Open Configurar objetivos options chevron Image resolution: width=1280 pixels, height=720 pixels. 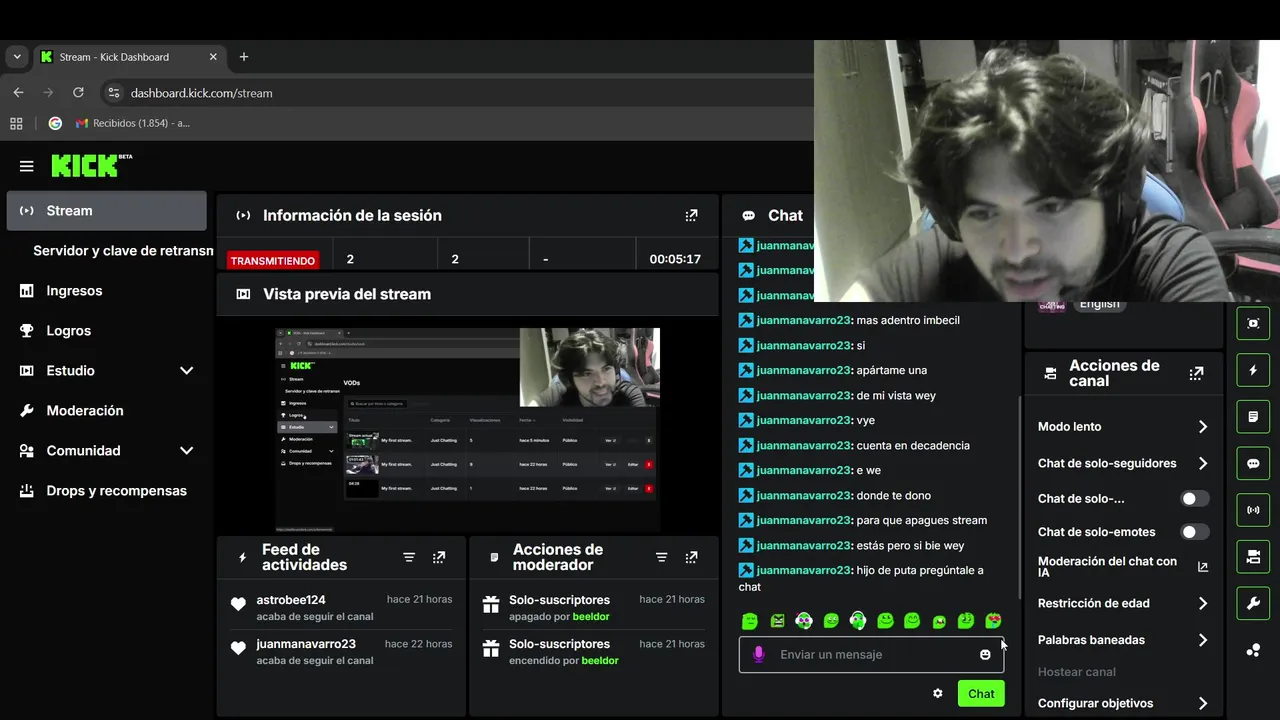pyautogui.click(x=1203, y=703)
